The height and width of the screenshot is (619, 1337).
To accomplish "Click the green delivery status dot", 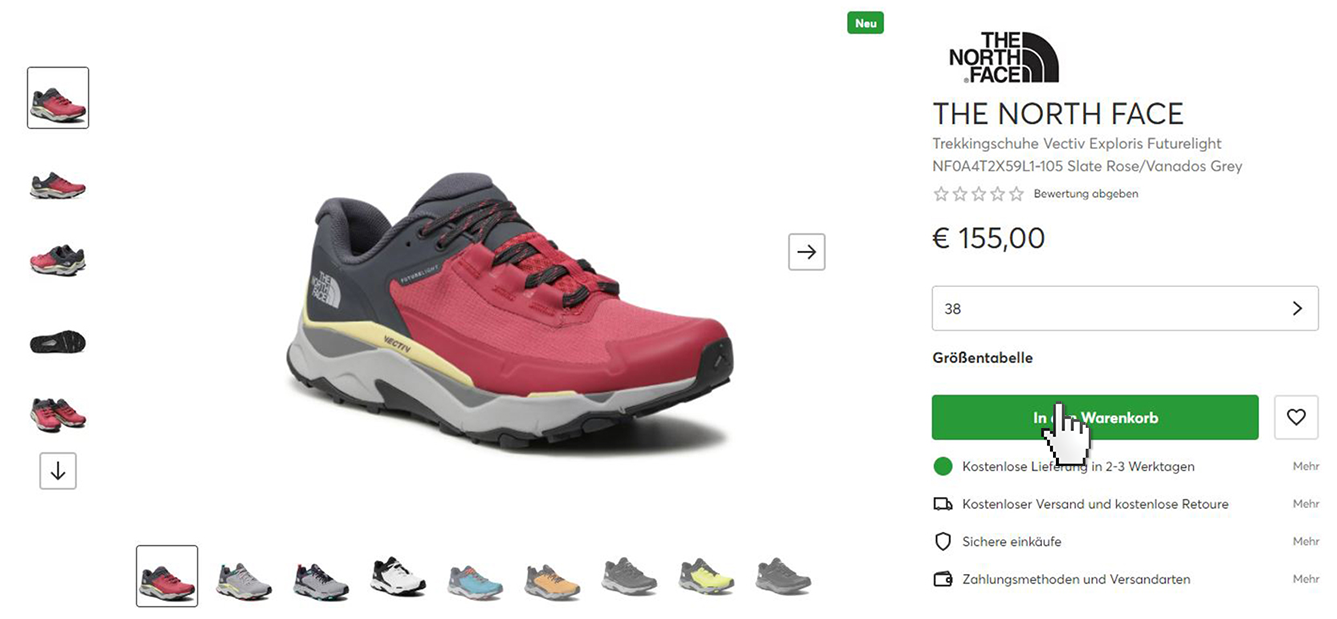I will coord(942,466).
